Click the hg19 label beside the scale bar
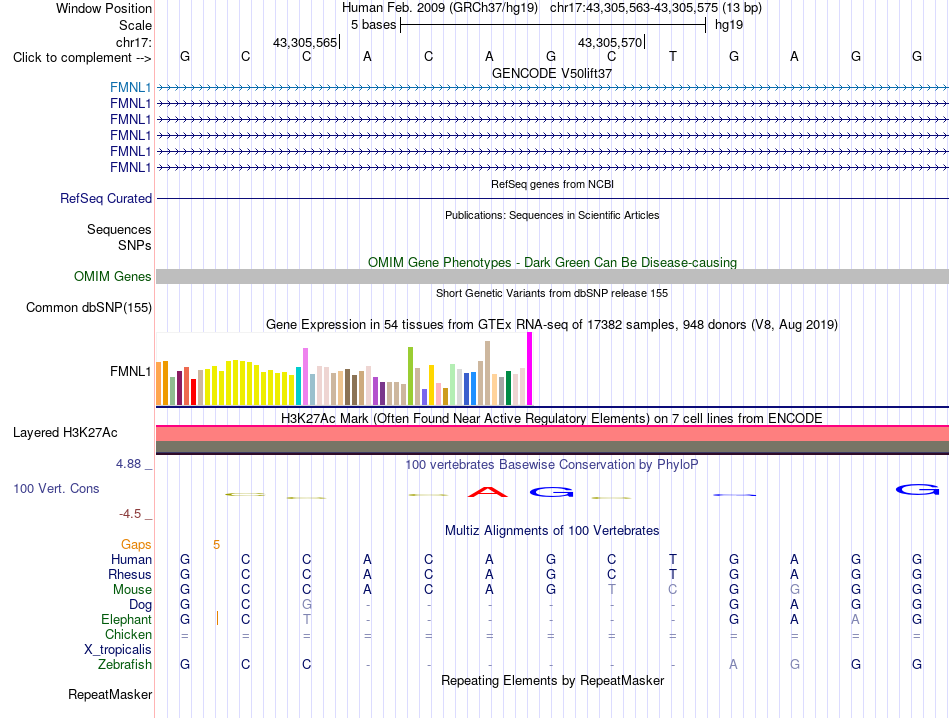The height and width of the screenshot is (718, 950). pos(729,25)
